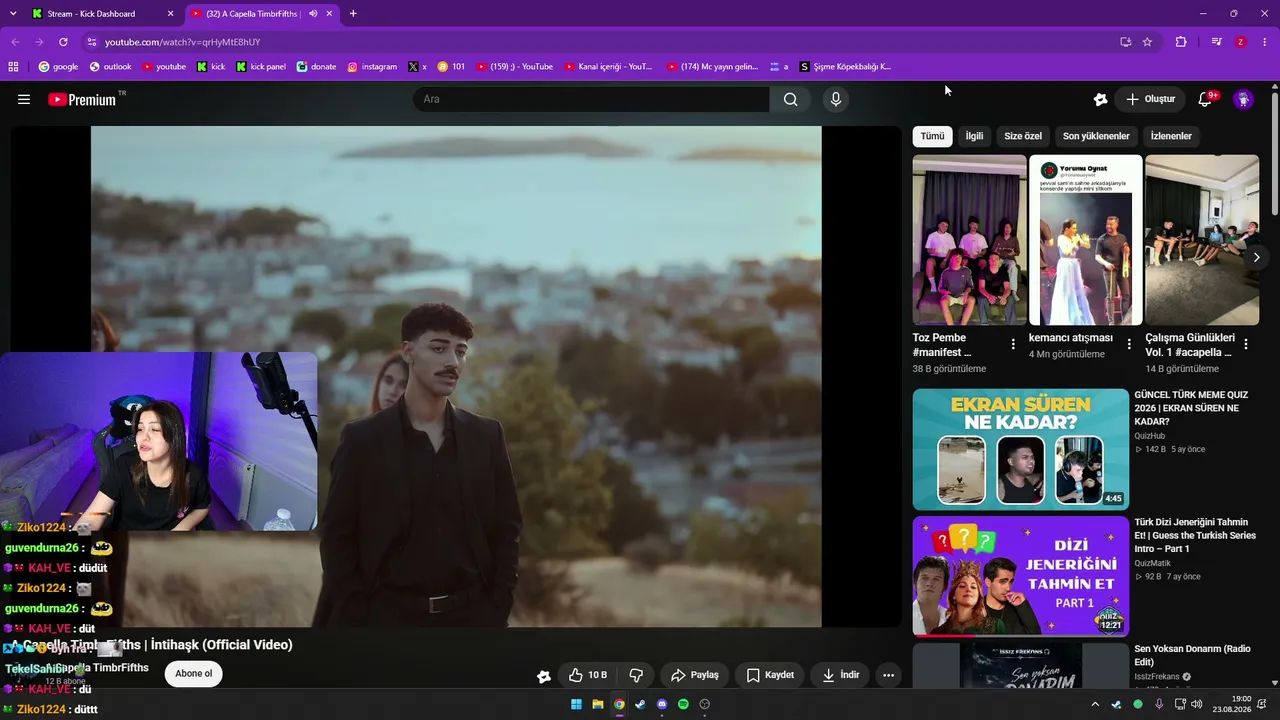Image resolution: width=1280 pixels, height=720 pixels.
Task: Click the browser address bar URL
Action: pos(182,42)
